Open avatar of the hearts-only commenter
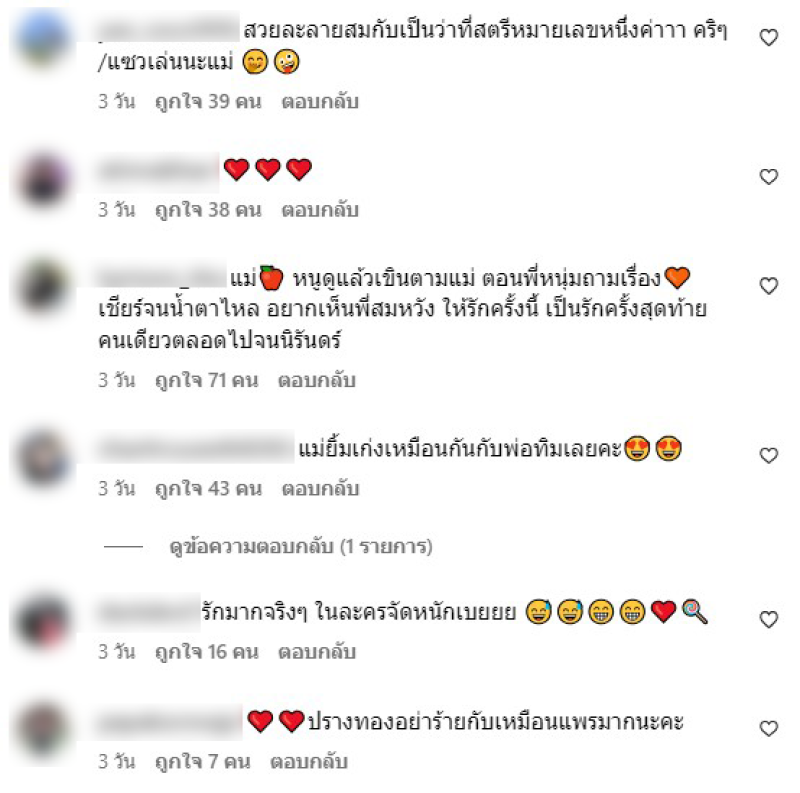 43,180
